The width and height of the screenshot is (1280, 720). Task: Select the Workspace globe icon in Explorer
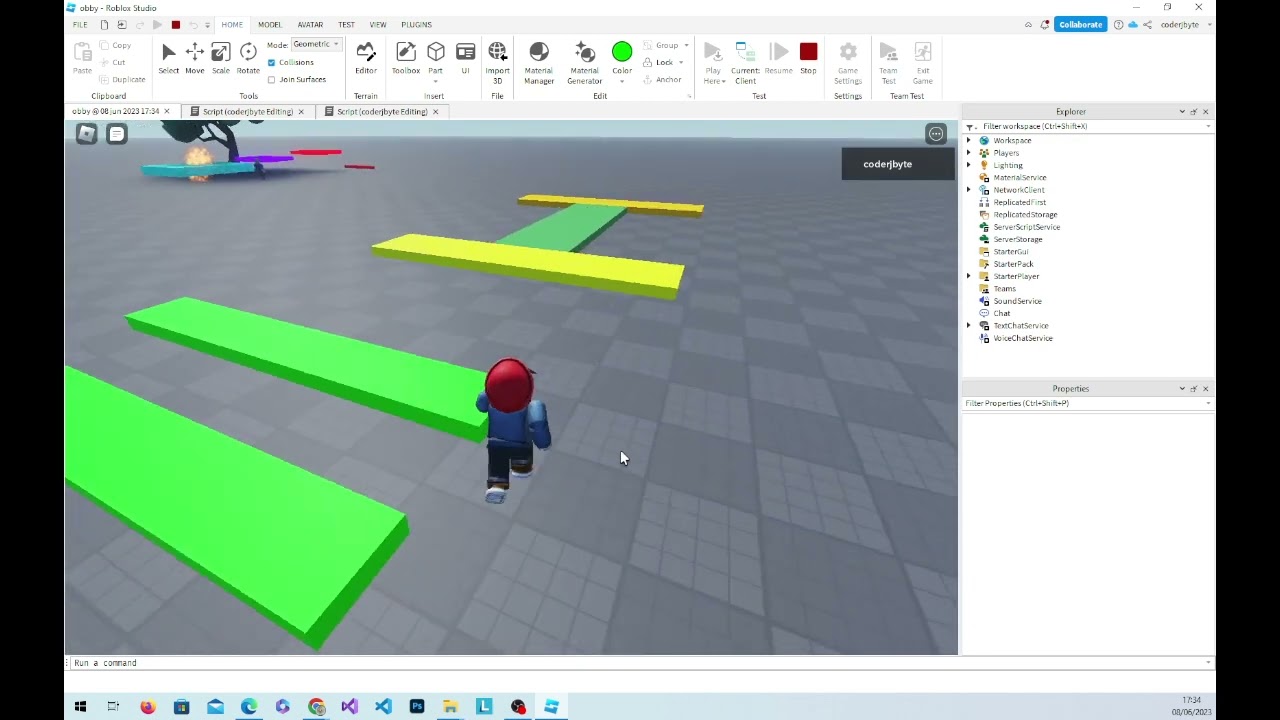point(984,141)
